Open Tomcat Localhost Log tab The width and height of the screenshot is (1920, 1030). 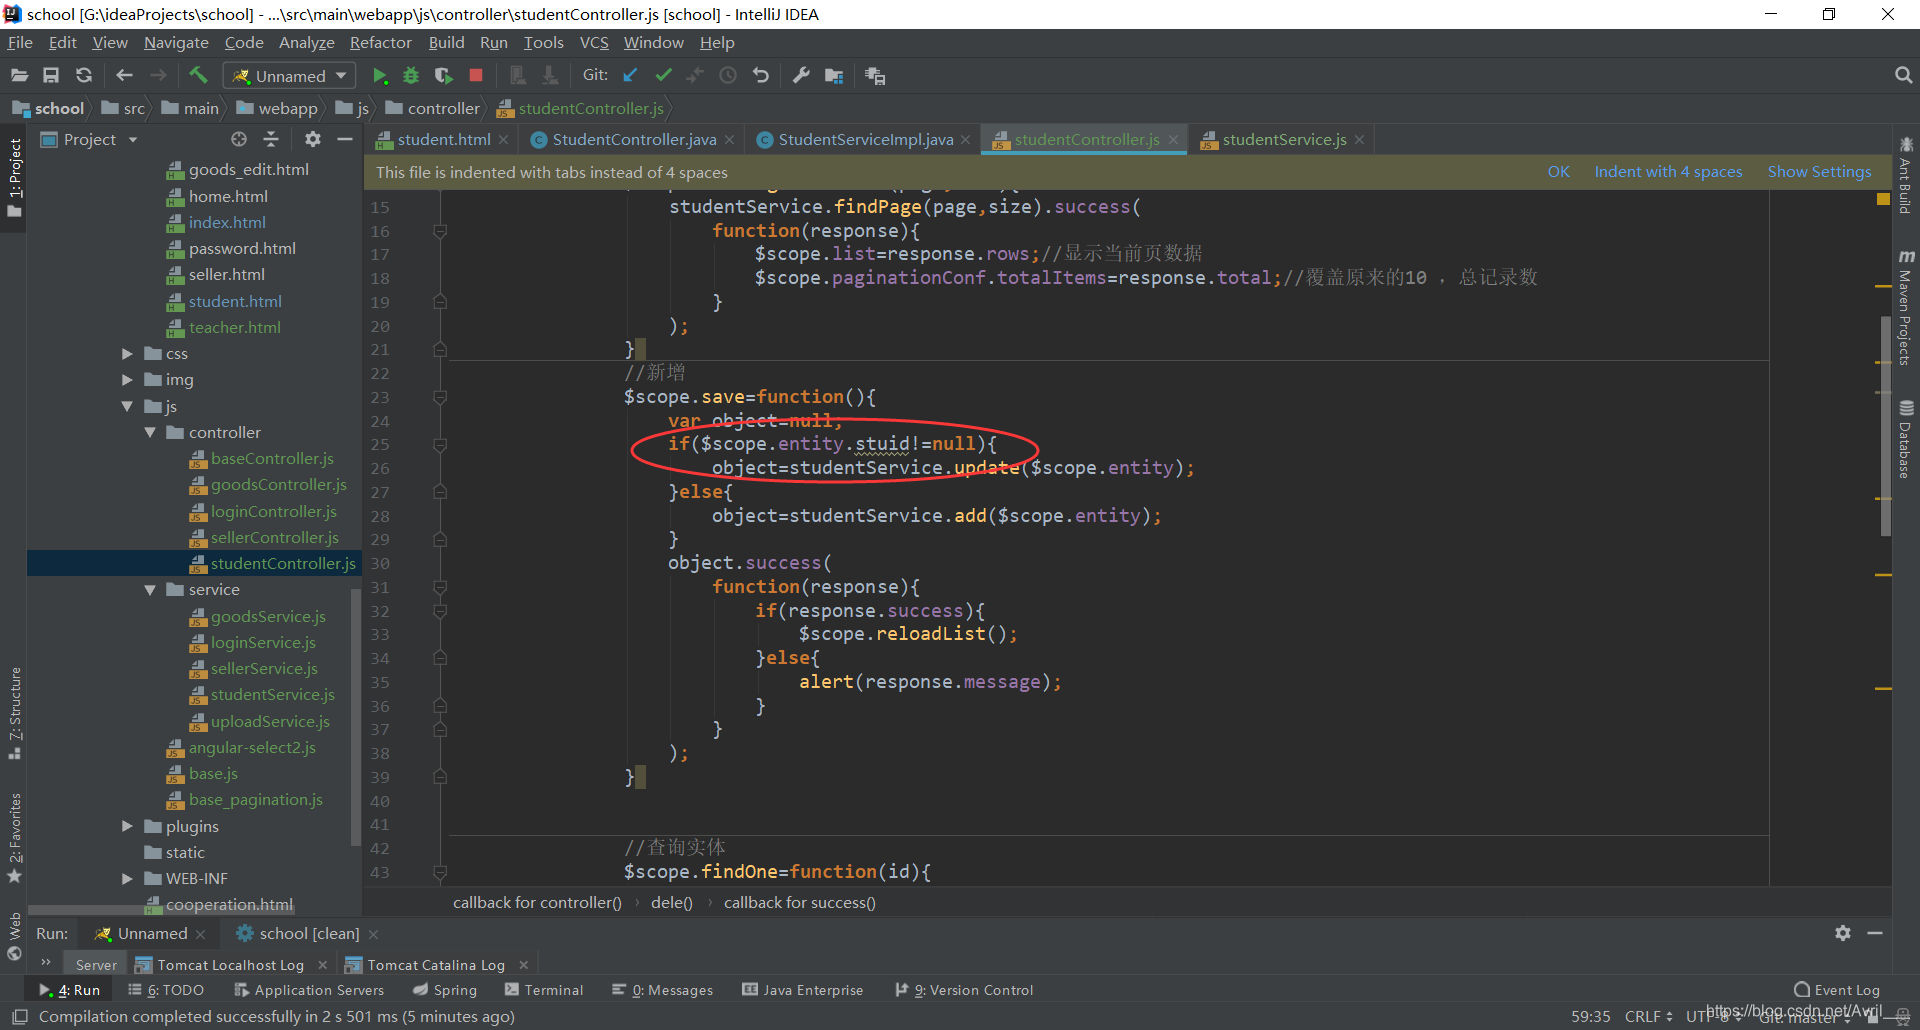click(230, 965)
